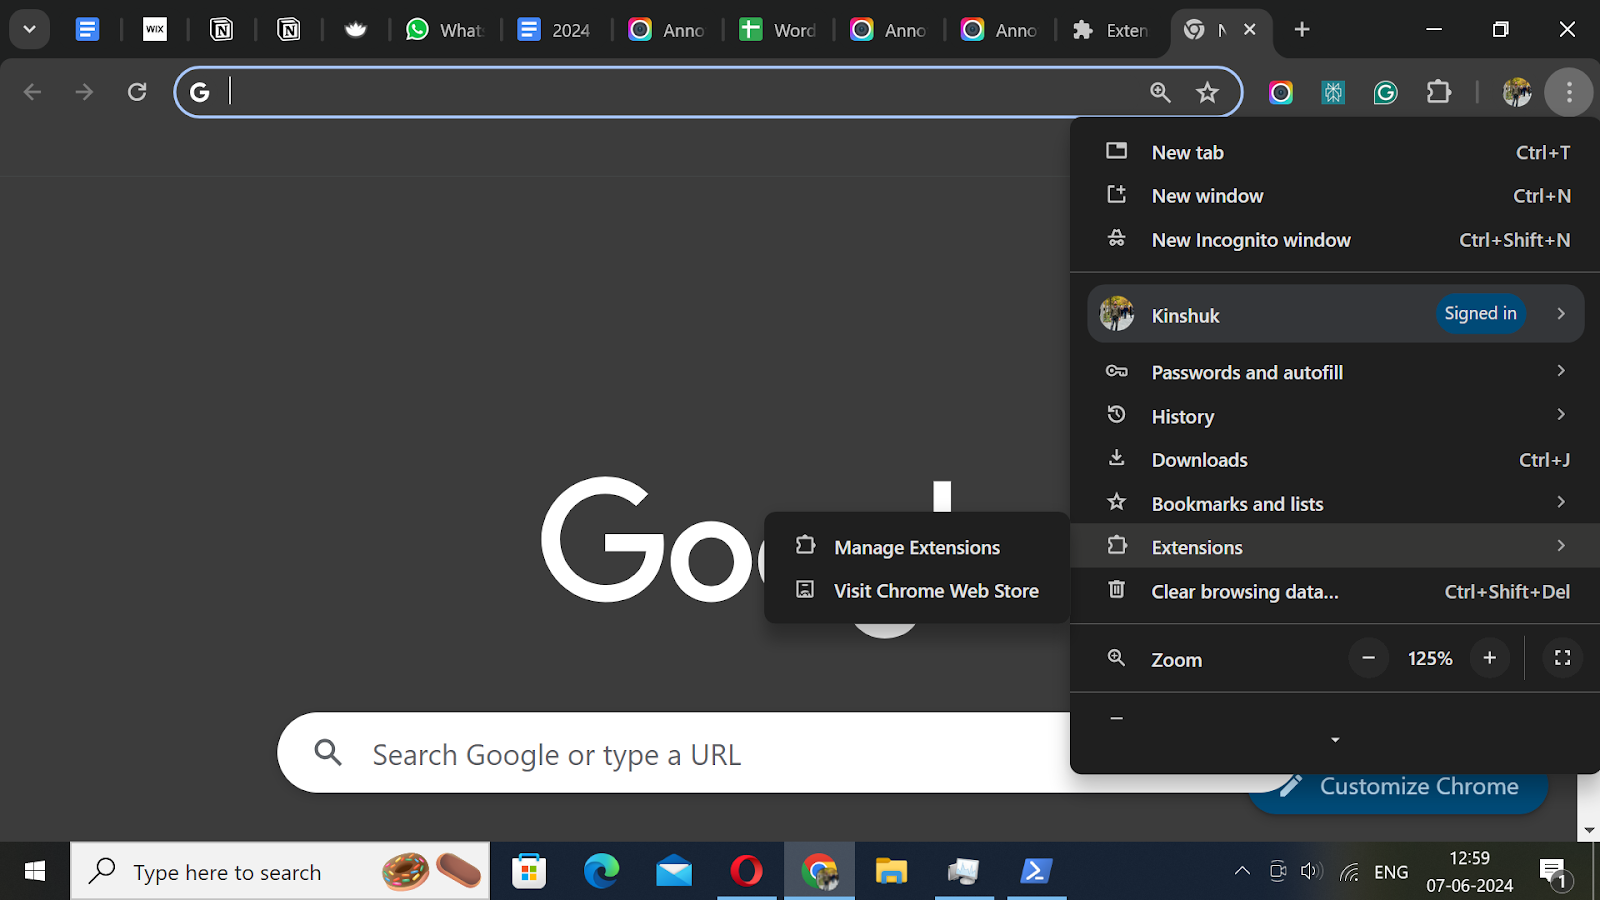Image resolution: width=1600 pixels, height=900 pixels.
Task: Switch to the first Notion tab
Action: click(222, 30)
